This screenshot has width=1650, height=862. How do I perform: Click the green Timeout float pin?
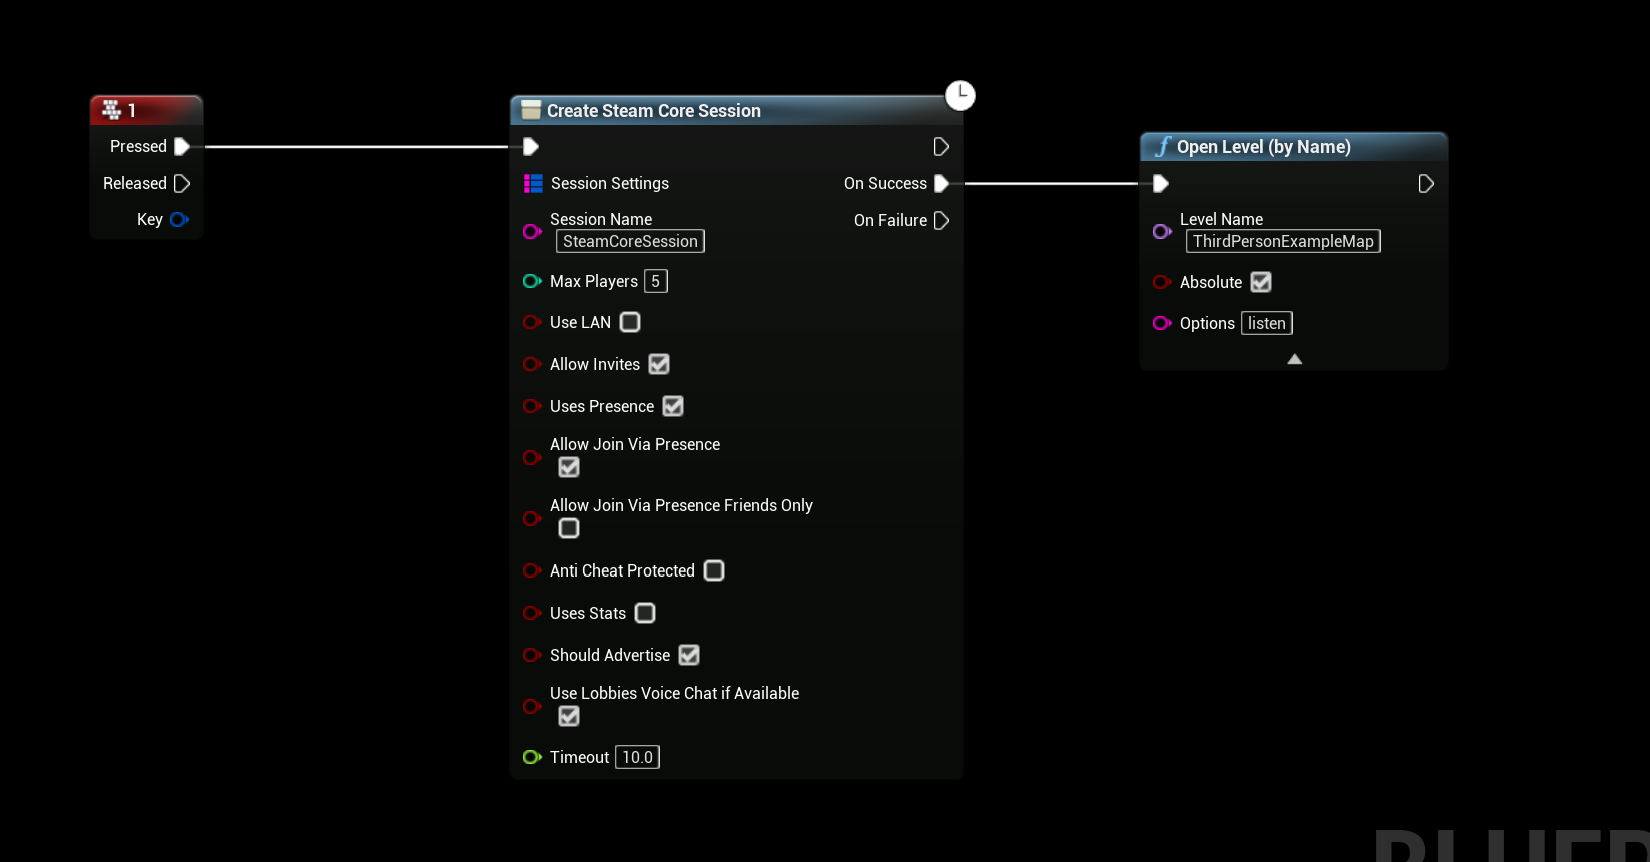532,758
